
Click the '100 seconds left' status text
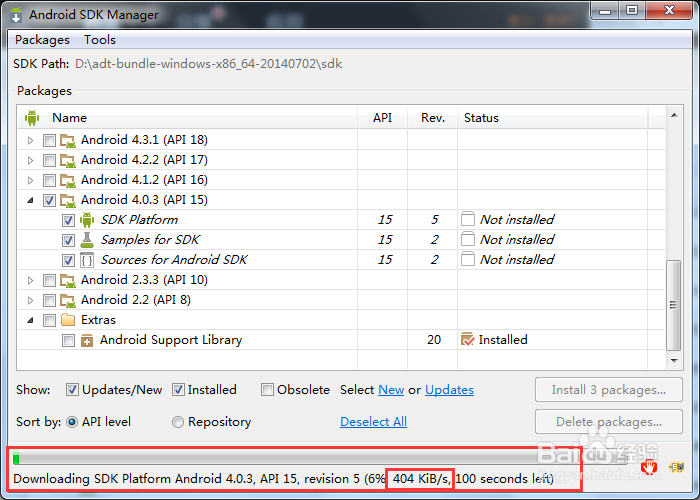tap(504, 479)
